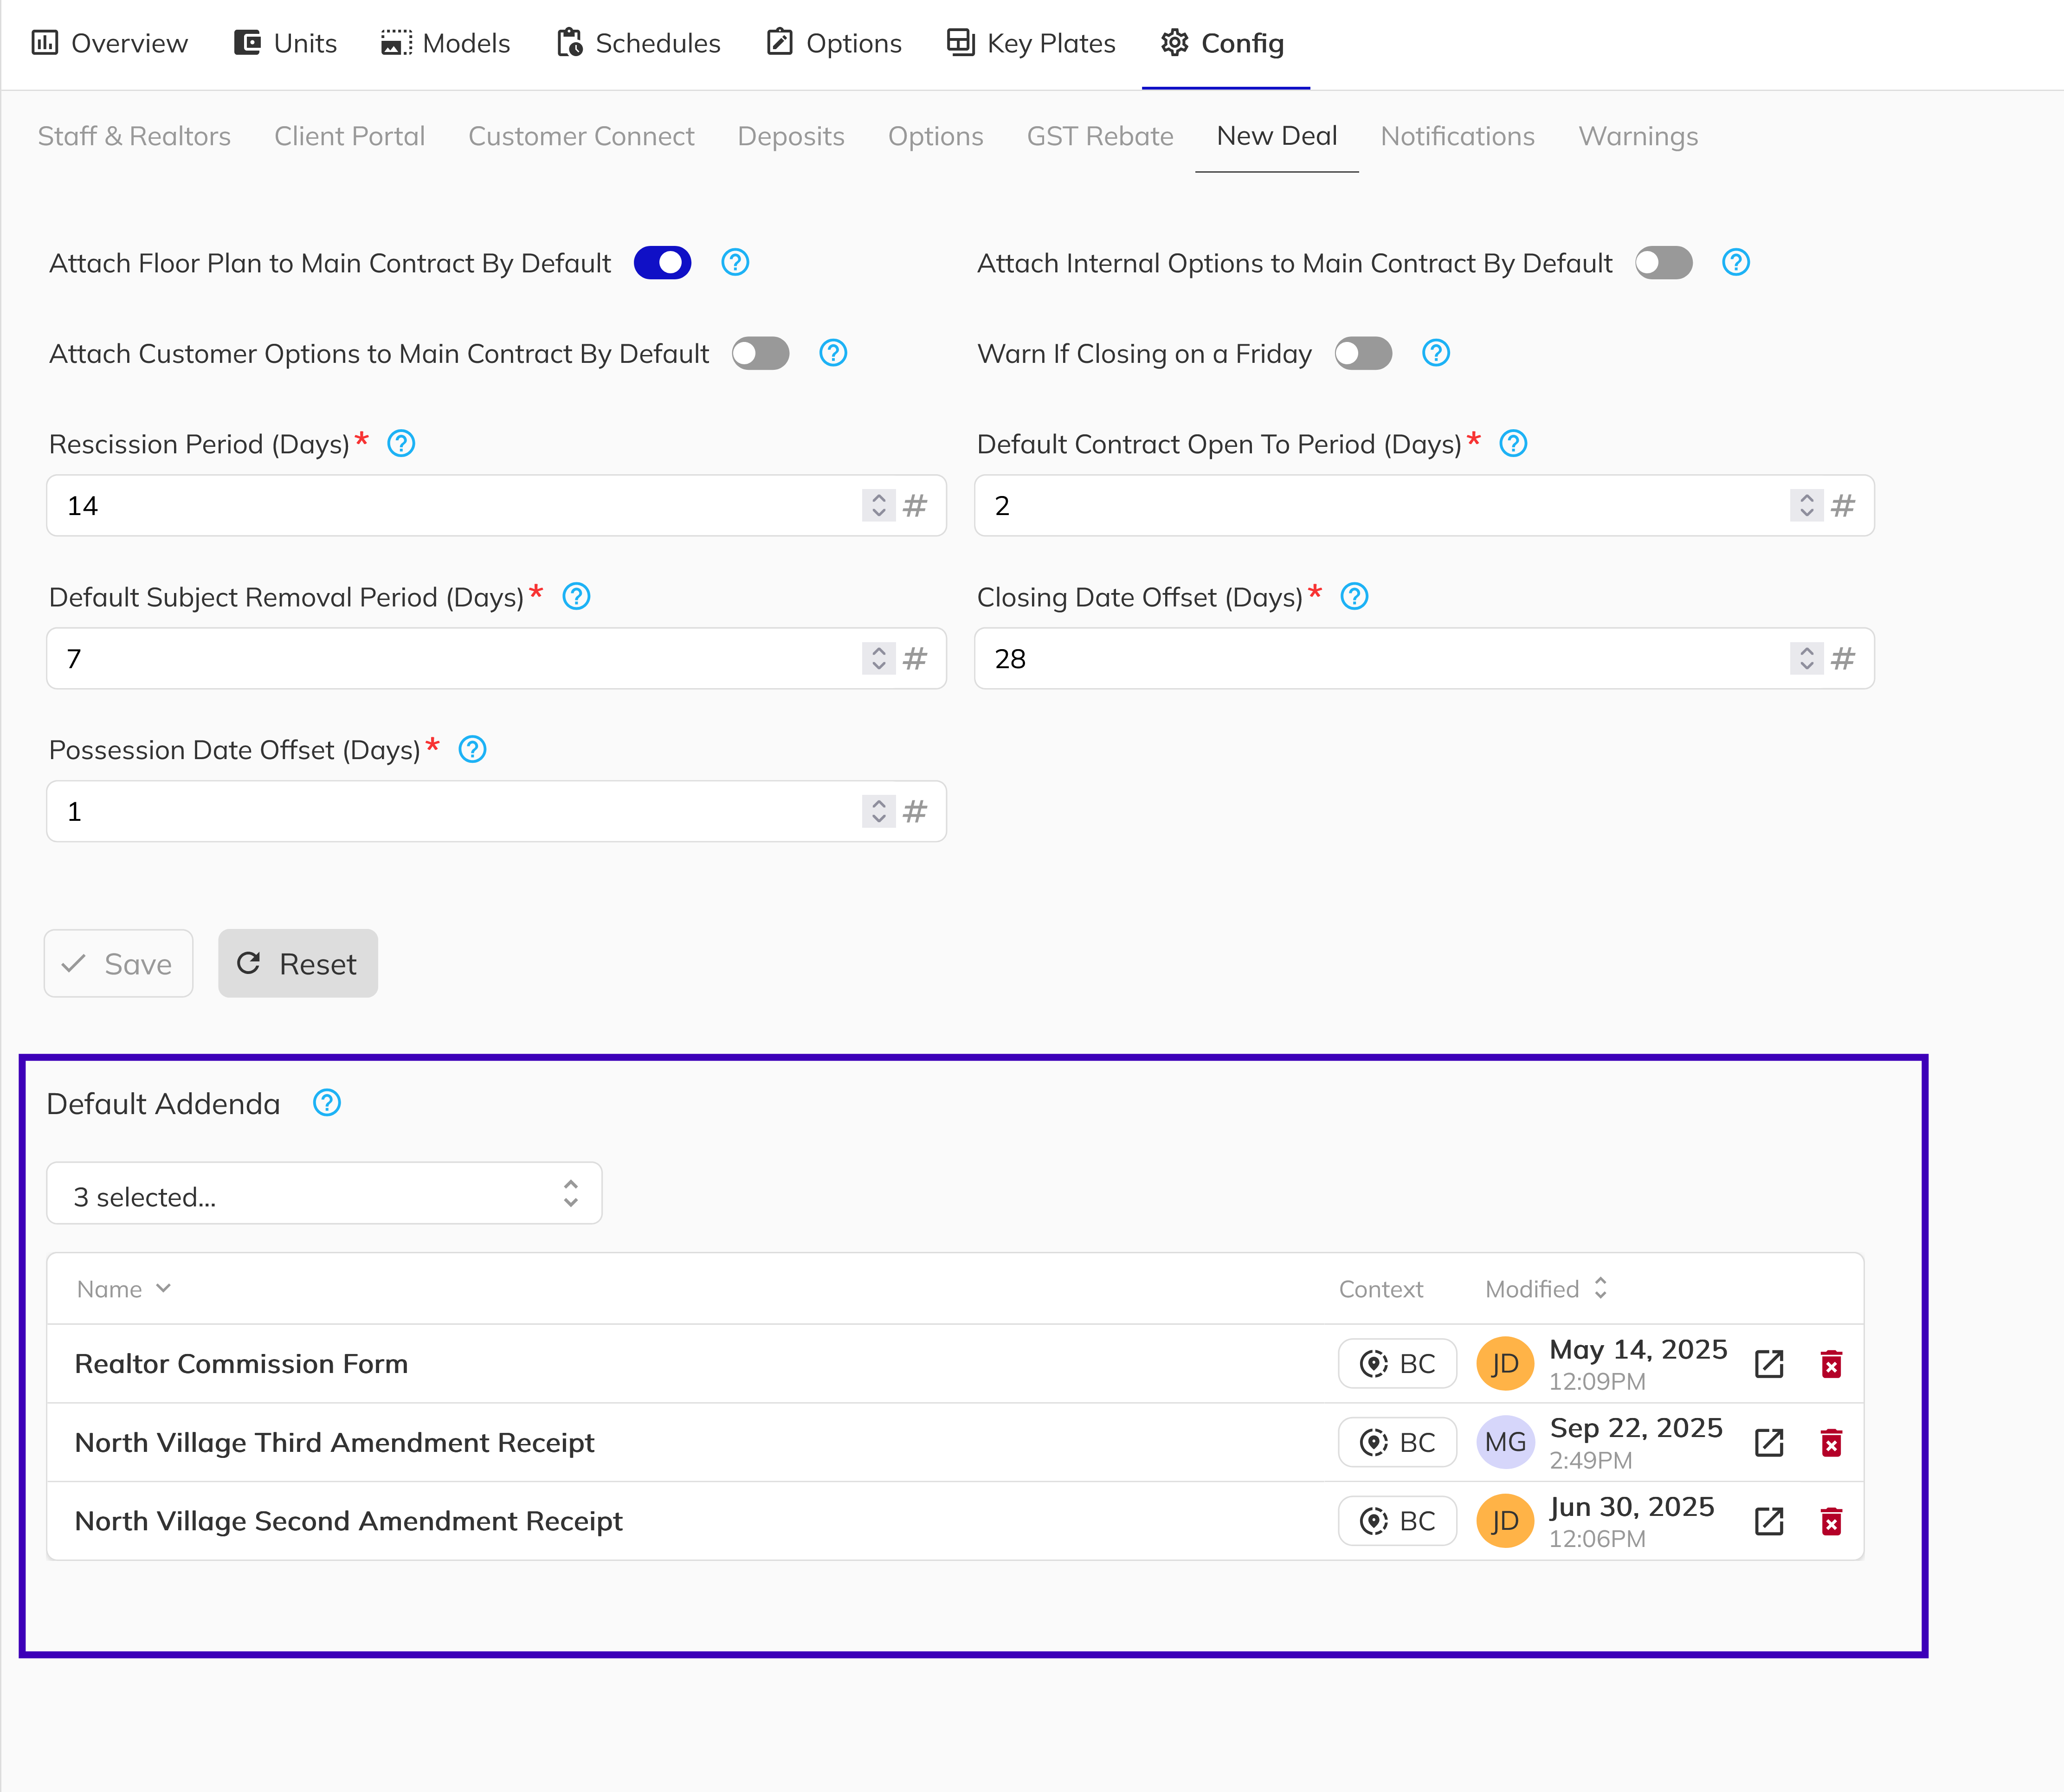The image size is (2064, 1792).
Task: Adjust Default Contract Open To Period stepper
Action: (x=1807, y=506)
